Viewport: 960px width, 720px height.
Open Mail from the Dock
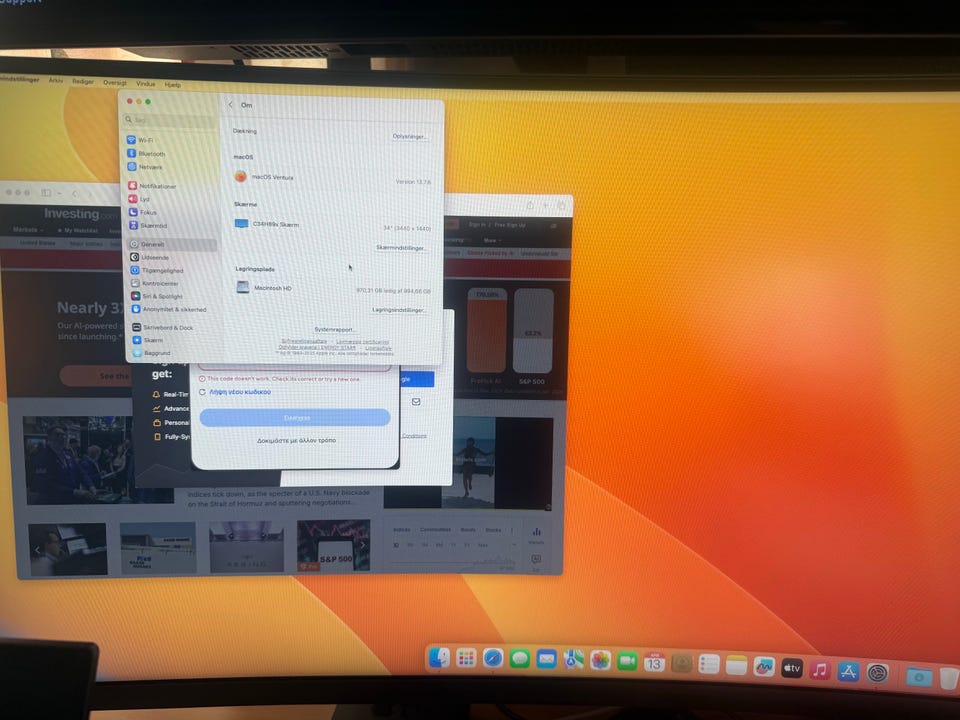click(547, 660)
